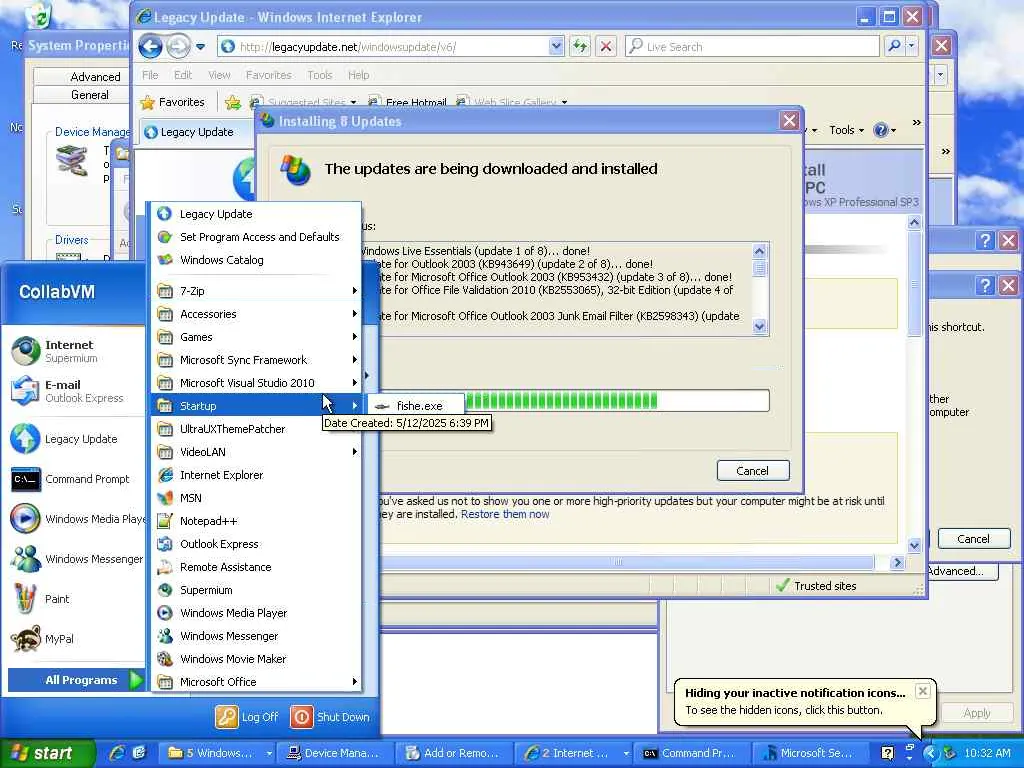Click the Favorites star button
This screenshot has height=768, width=1024.
click(173, 102)
